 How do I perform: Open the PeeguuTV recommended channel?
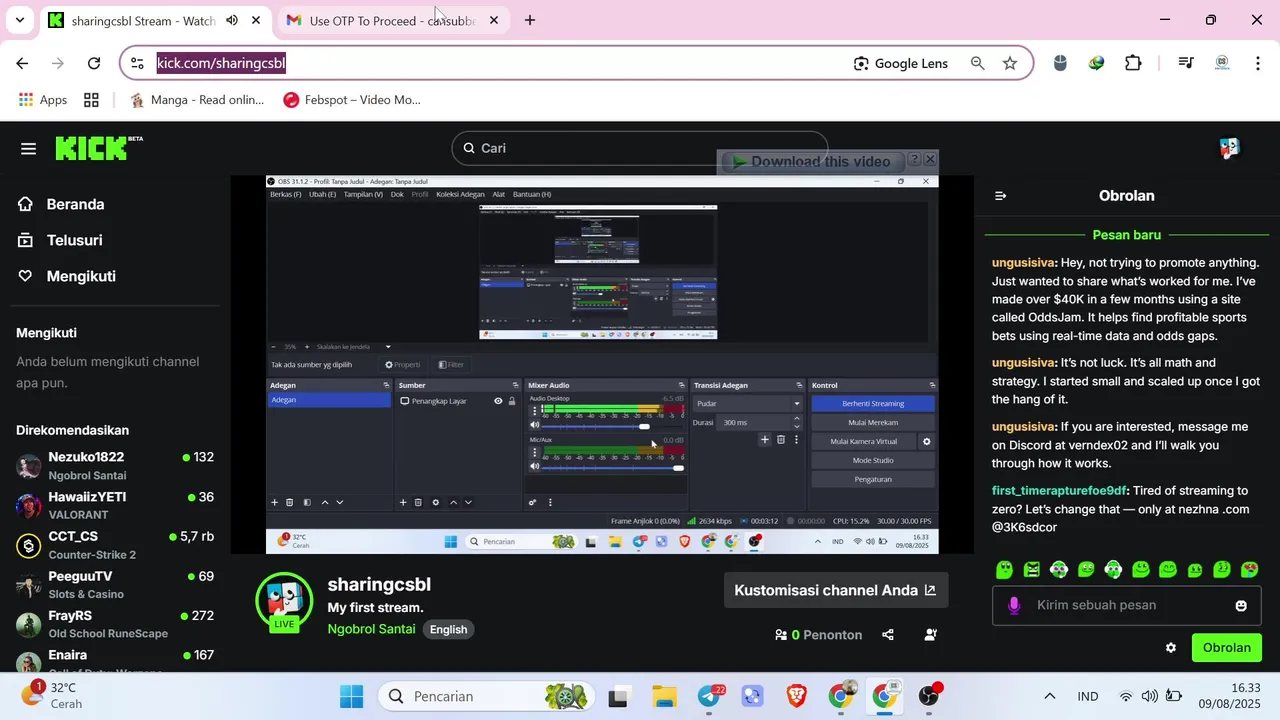point(115,584)
